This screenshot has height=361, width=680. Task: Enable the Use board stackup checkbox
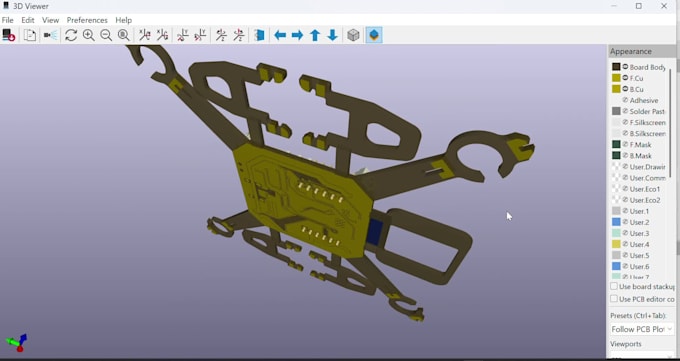coord(614,286)
